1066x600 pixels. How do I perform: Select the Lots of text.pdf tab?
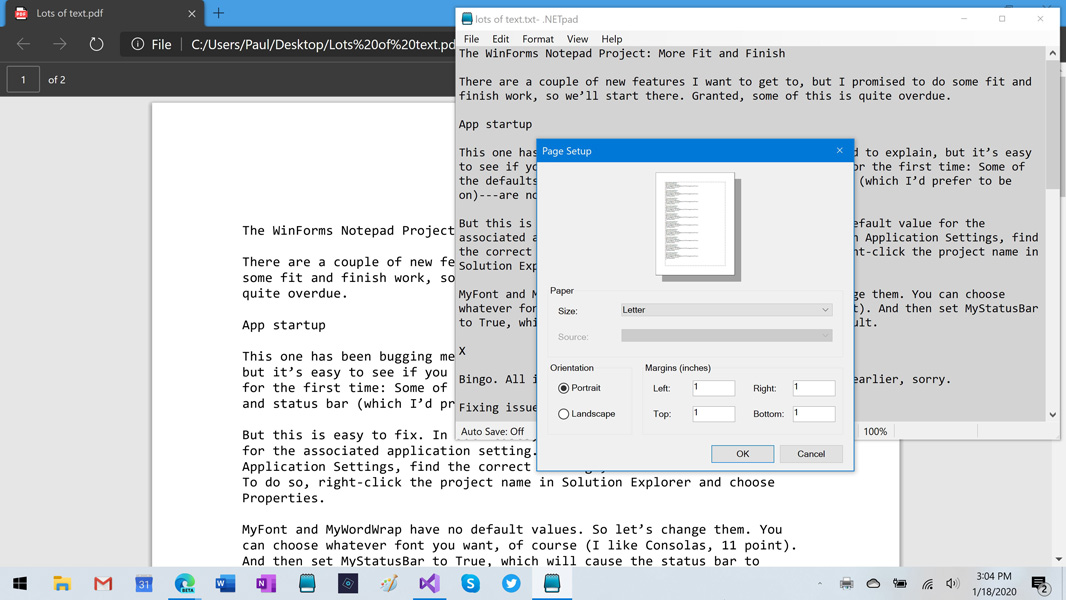pos(105,14)
